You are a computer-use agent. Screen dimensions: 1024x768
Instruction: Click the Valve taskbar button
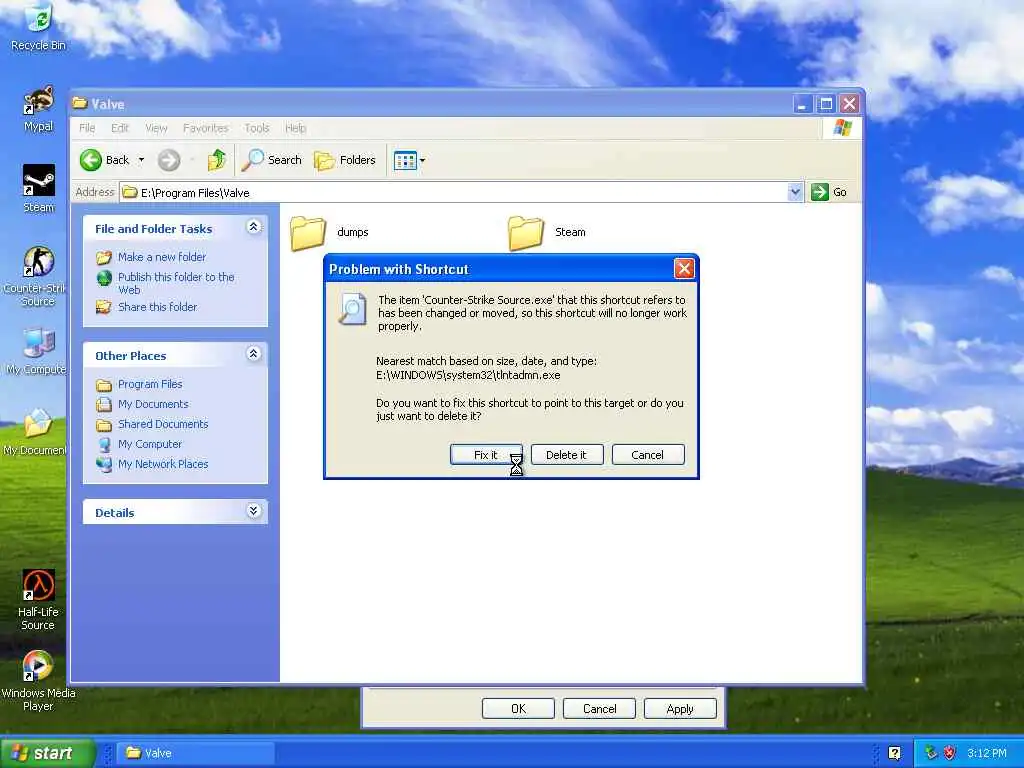196,753
